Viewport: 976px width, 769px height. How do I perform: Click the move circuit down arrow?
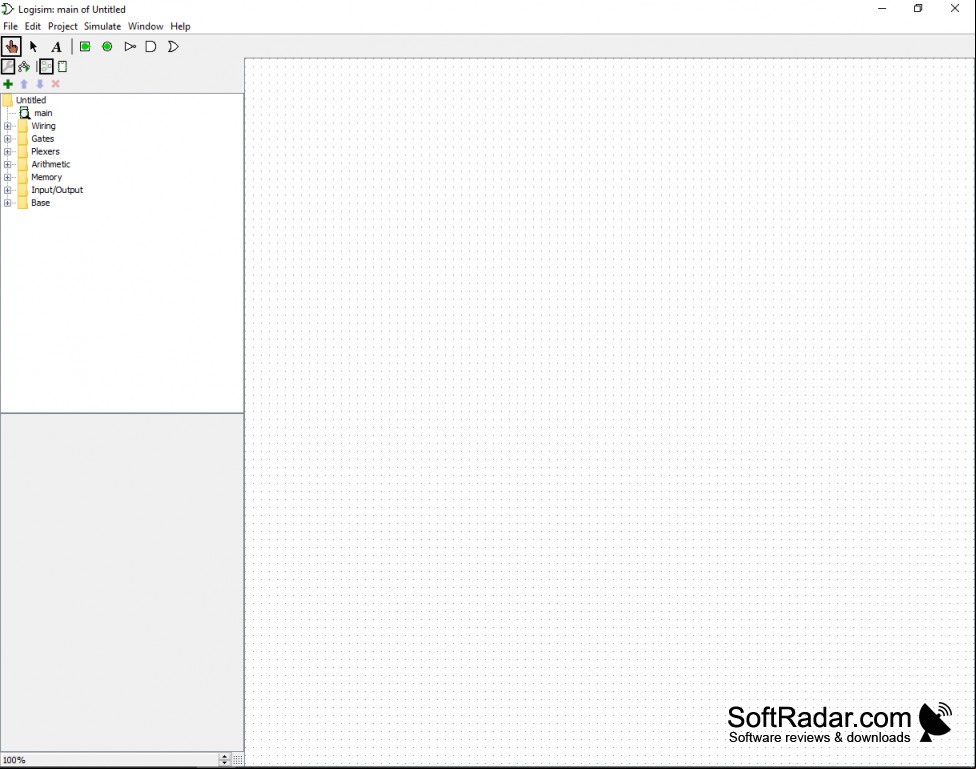pyautogui.click(x=40, y=84)
